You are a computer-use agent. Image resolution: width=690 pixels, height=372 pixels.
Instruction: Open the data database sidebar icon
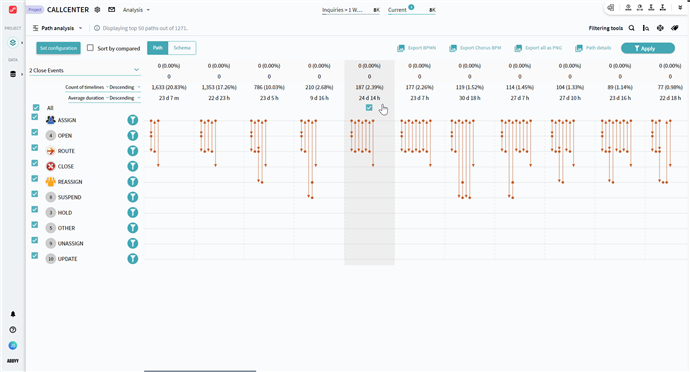coord(13,74)
